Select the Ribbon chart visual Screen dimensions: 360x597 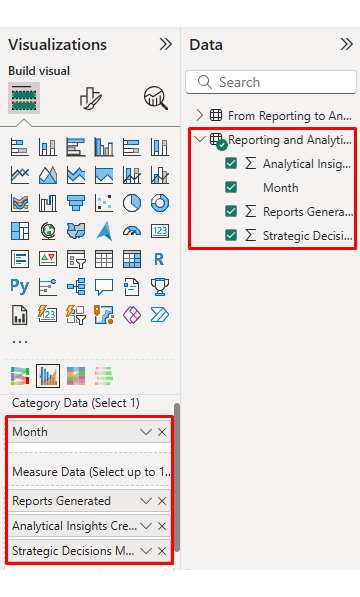pyautogui.click(x=19, y=203)
